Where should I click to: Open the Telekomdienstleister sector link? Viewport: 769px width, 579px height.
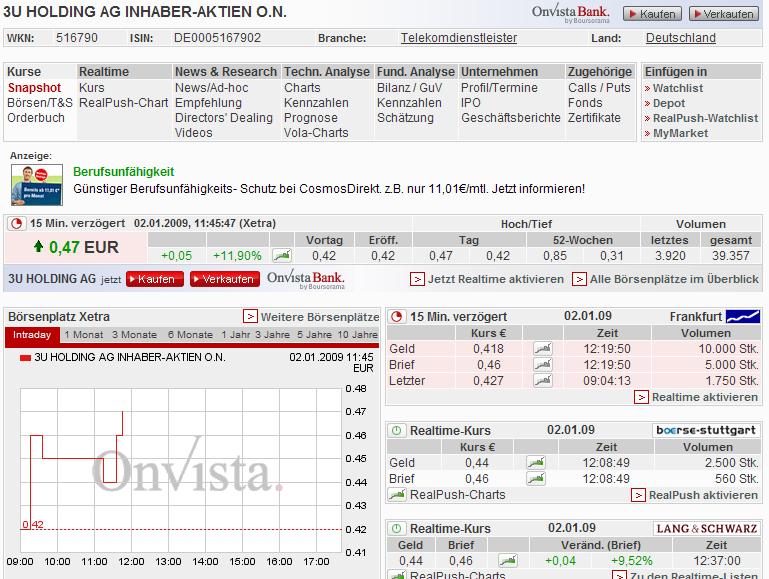click(459, 38)
